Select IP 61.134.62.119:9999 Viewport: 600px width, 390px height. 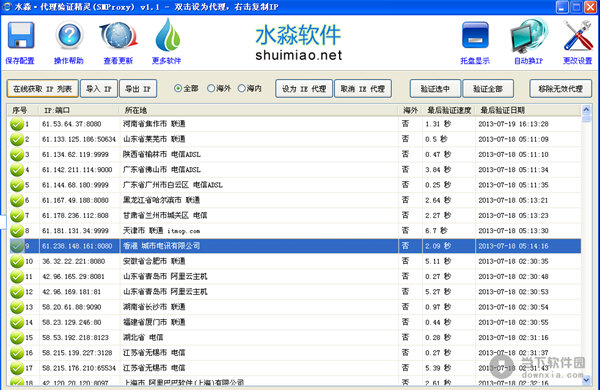75,155
